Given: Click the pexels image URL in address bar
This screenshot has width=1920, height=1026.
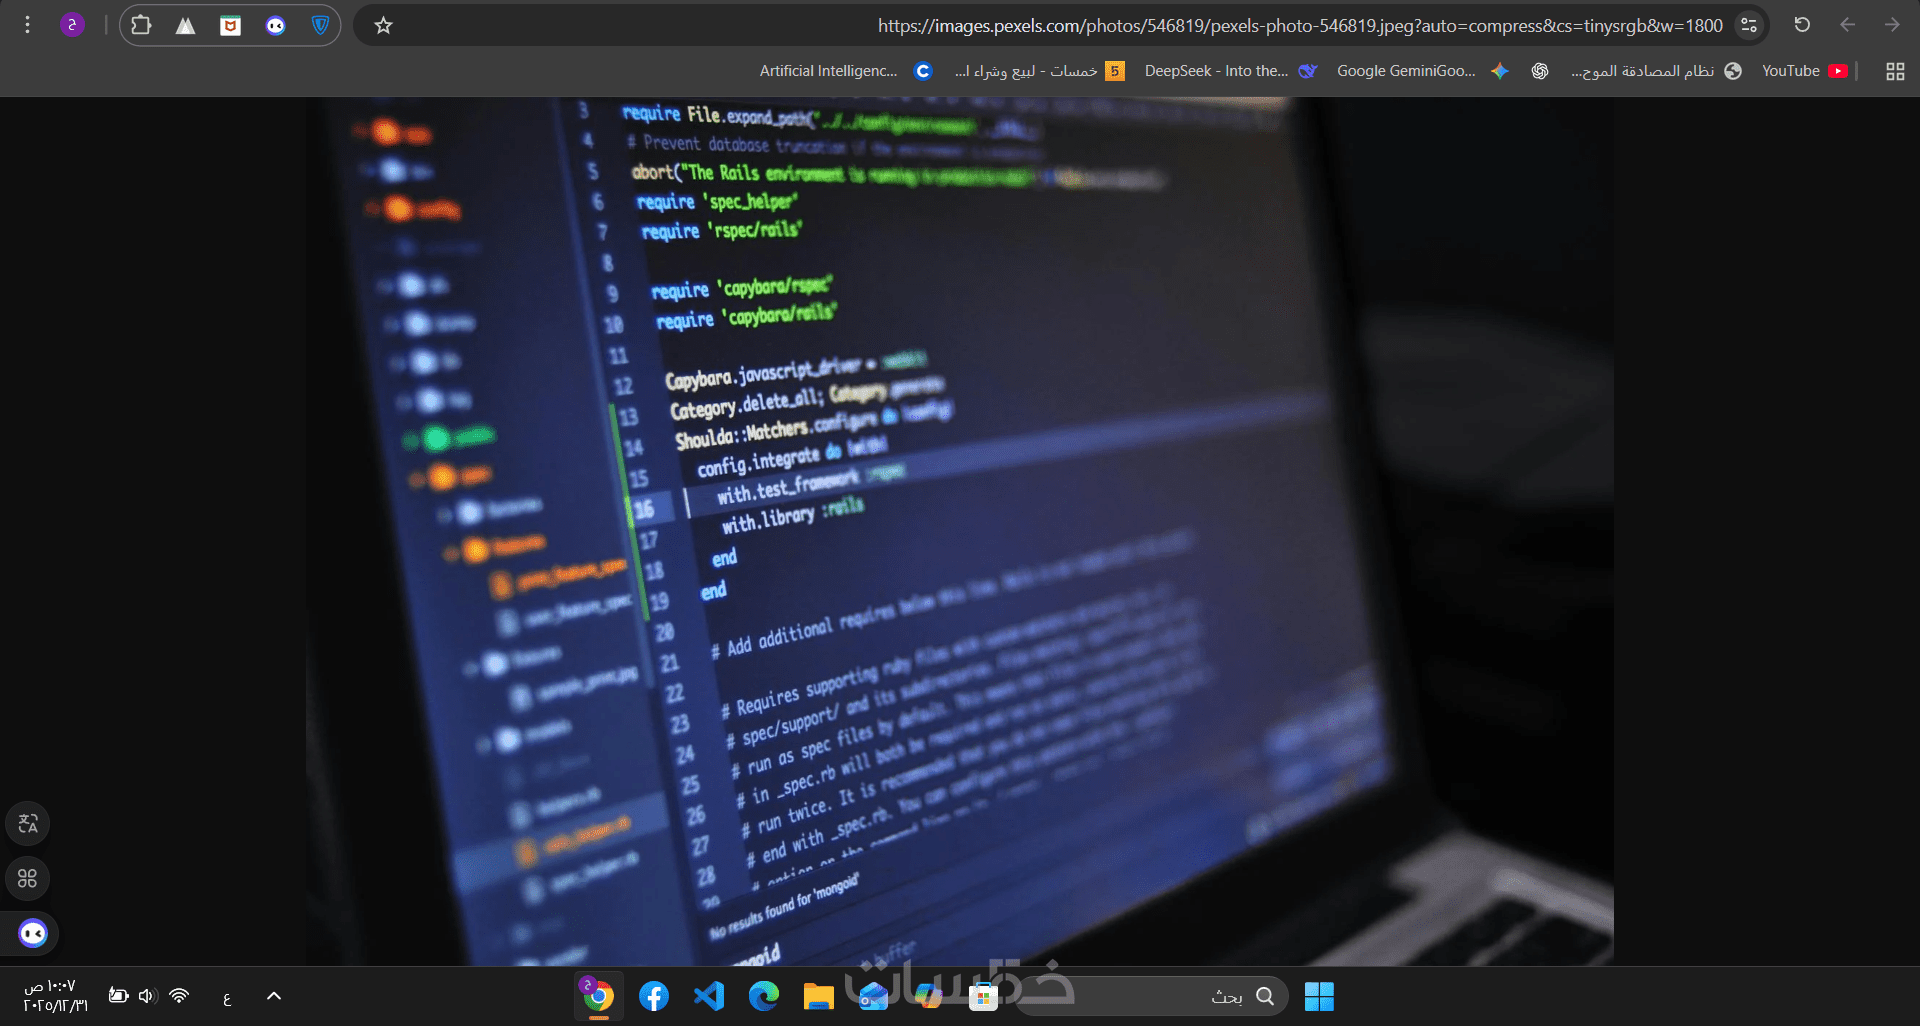Looking at the screenshot, I should pos(1300,26).
